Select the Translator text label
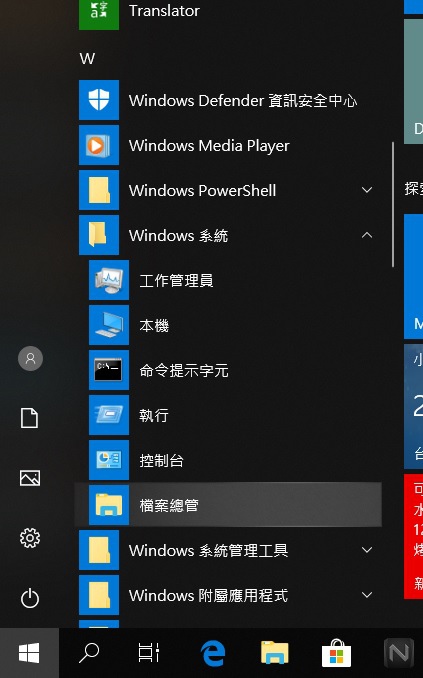The width and height of the screenshot is (423, 678). point(164,10)
